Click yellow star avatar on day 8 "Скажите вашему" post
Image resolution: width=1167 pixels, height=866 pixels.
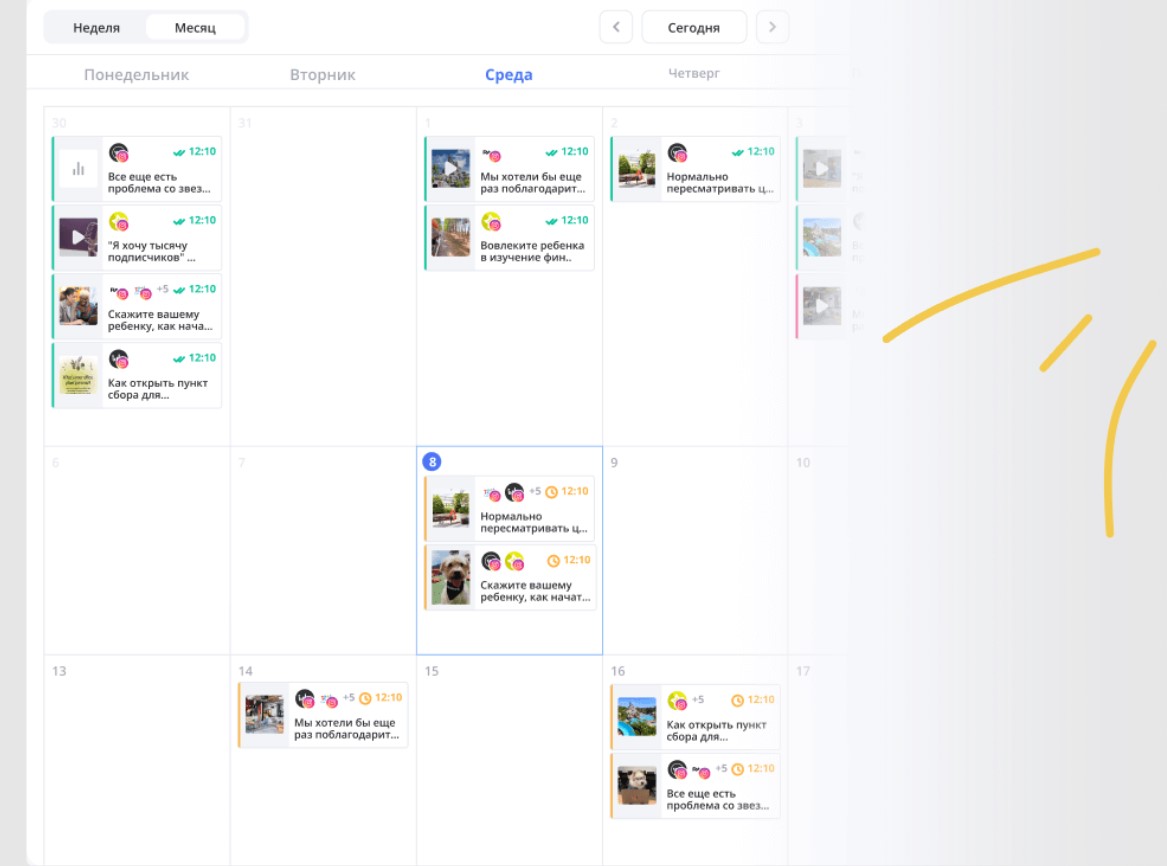point(514,561)
